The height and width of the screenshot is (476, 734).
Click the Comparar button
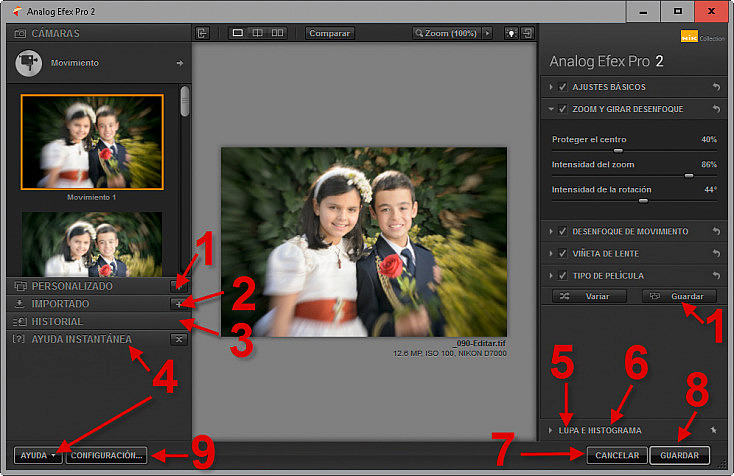[x=330, y=33]
